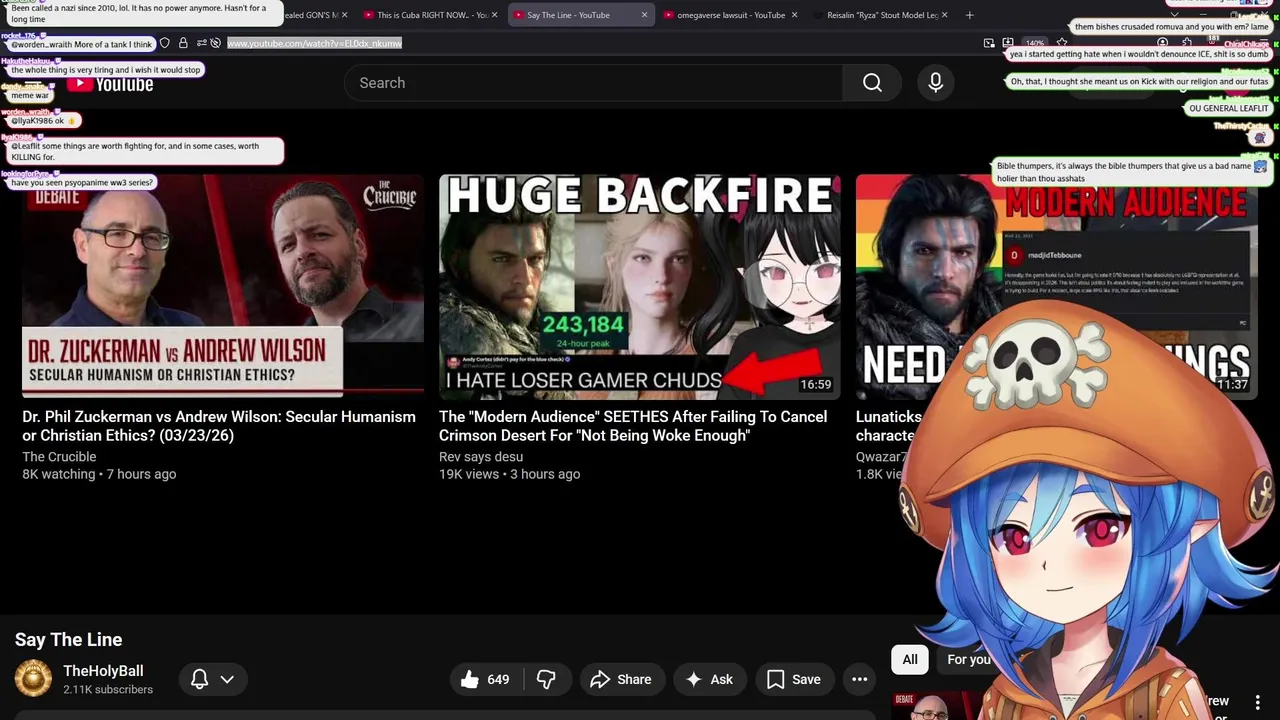Click the "Say The Line" video title
The height and width of the screenshot is (720, 1280).
tap(68, 640)
